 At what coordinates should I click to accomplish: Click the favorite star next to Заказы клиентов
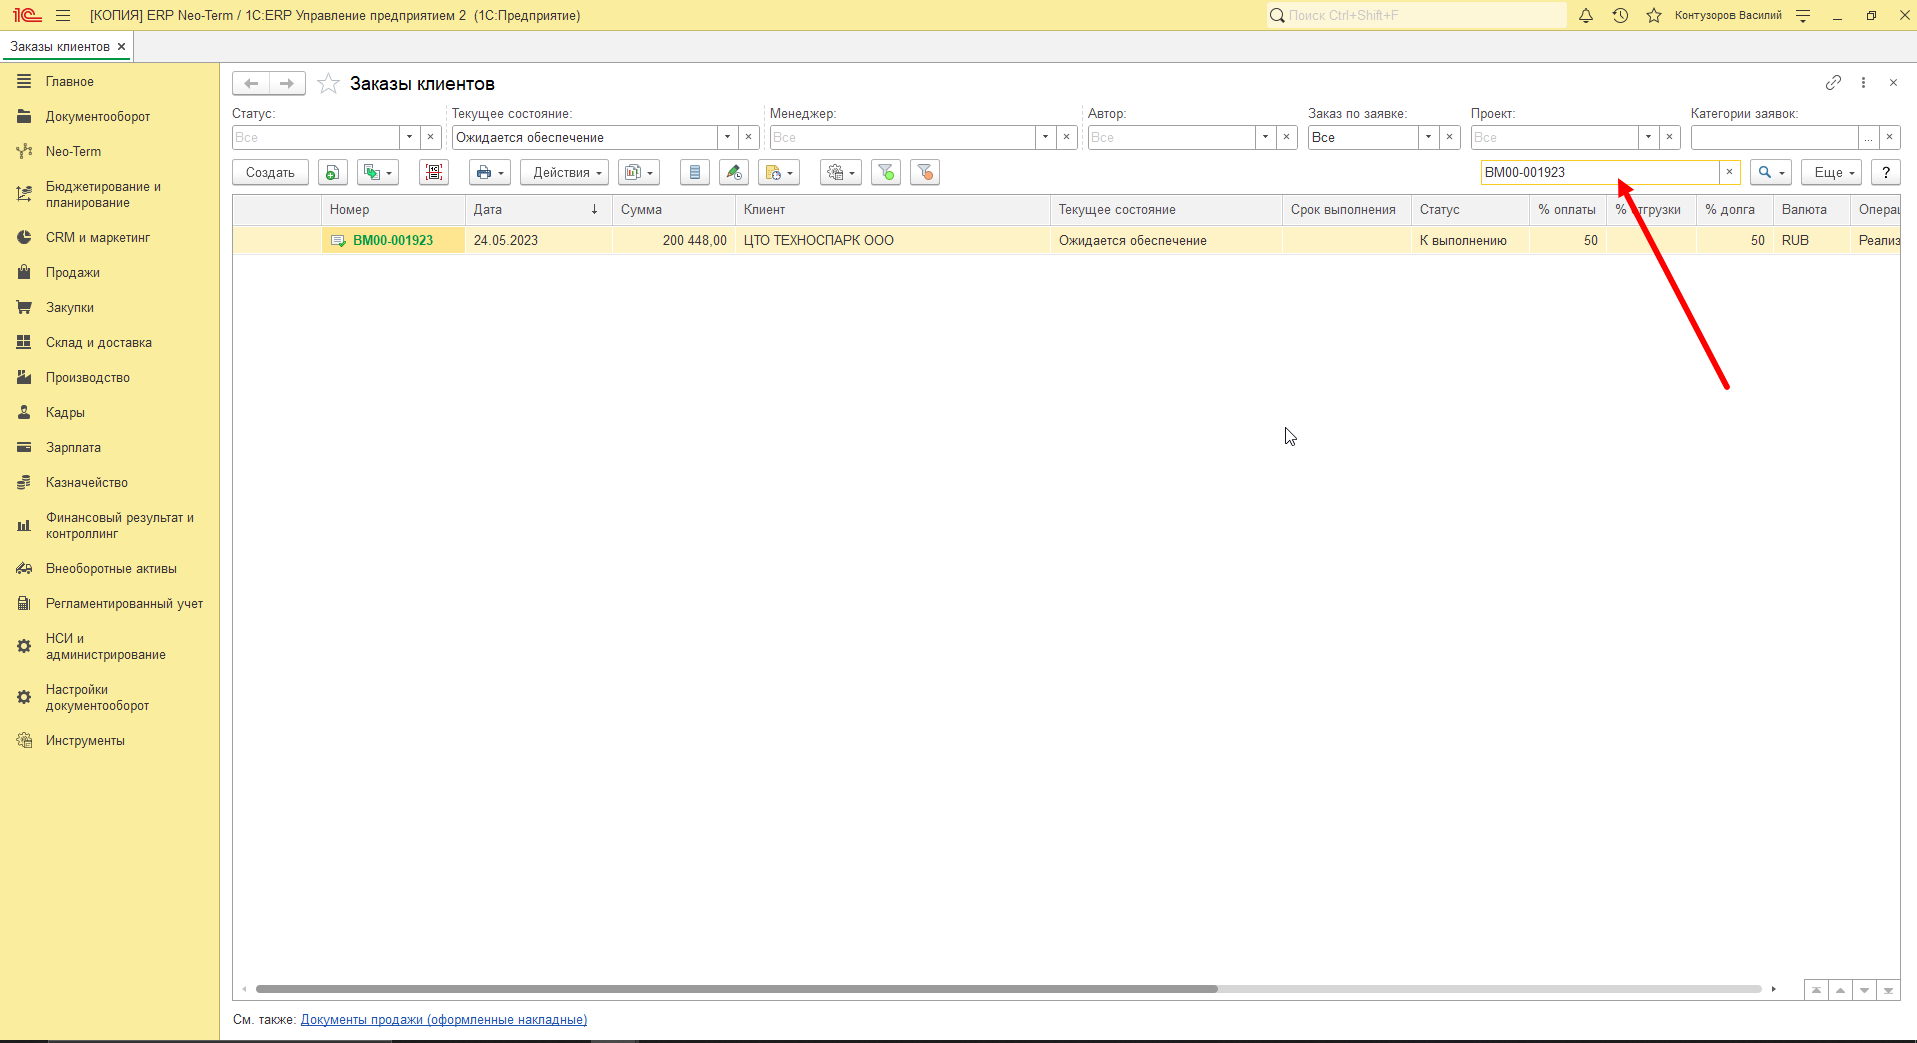(x=328, y=84)
